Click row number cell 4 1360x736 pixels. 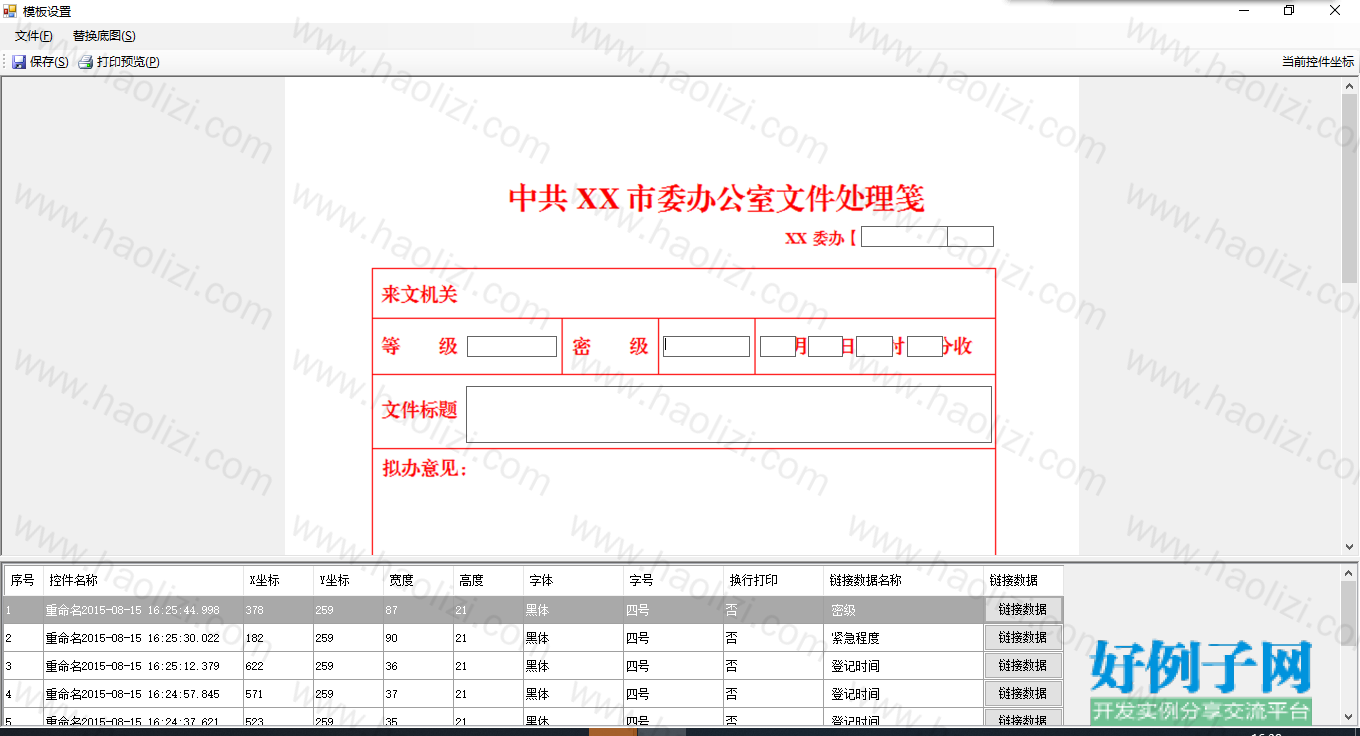click(23, 694)
